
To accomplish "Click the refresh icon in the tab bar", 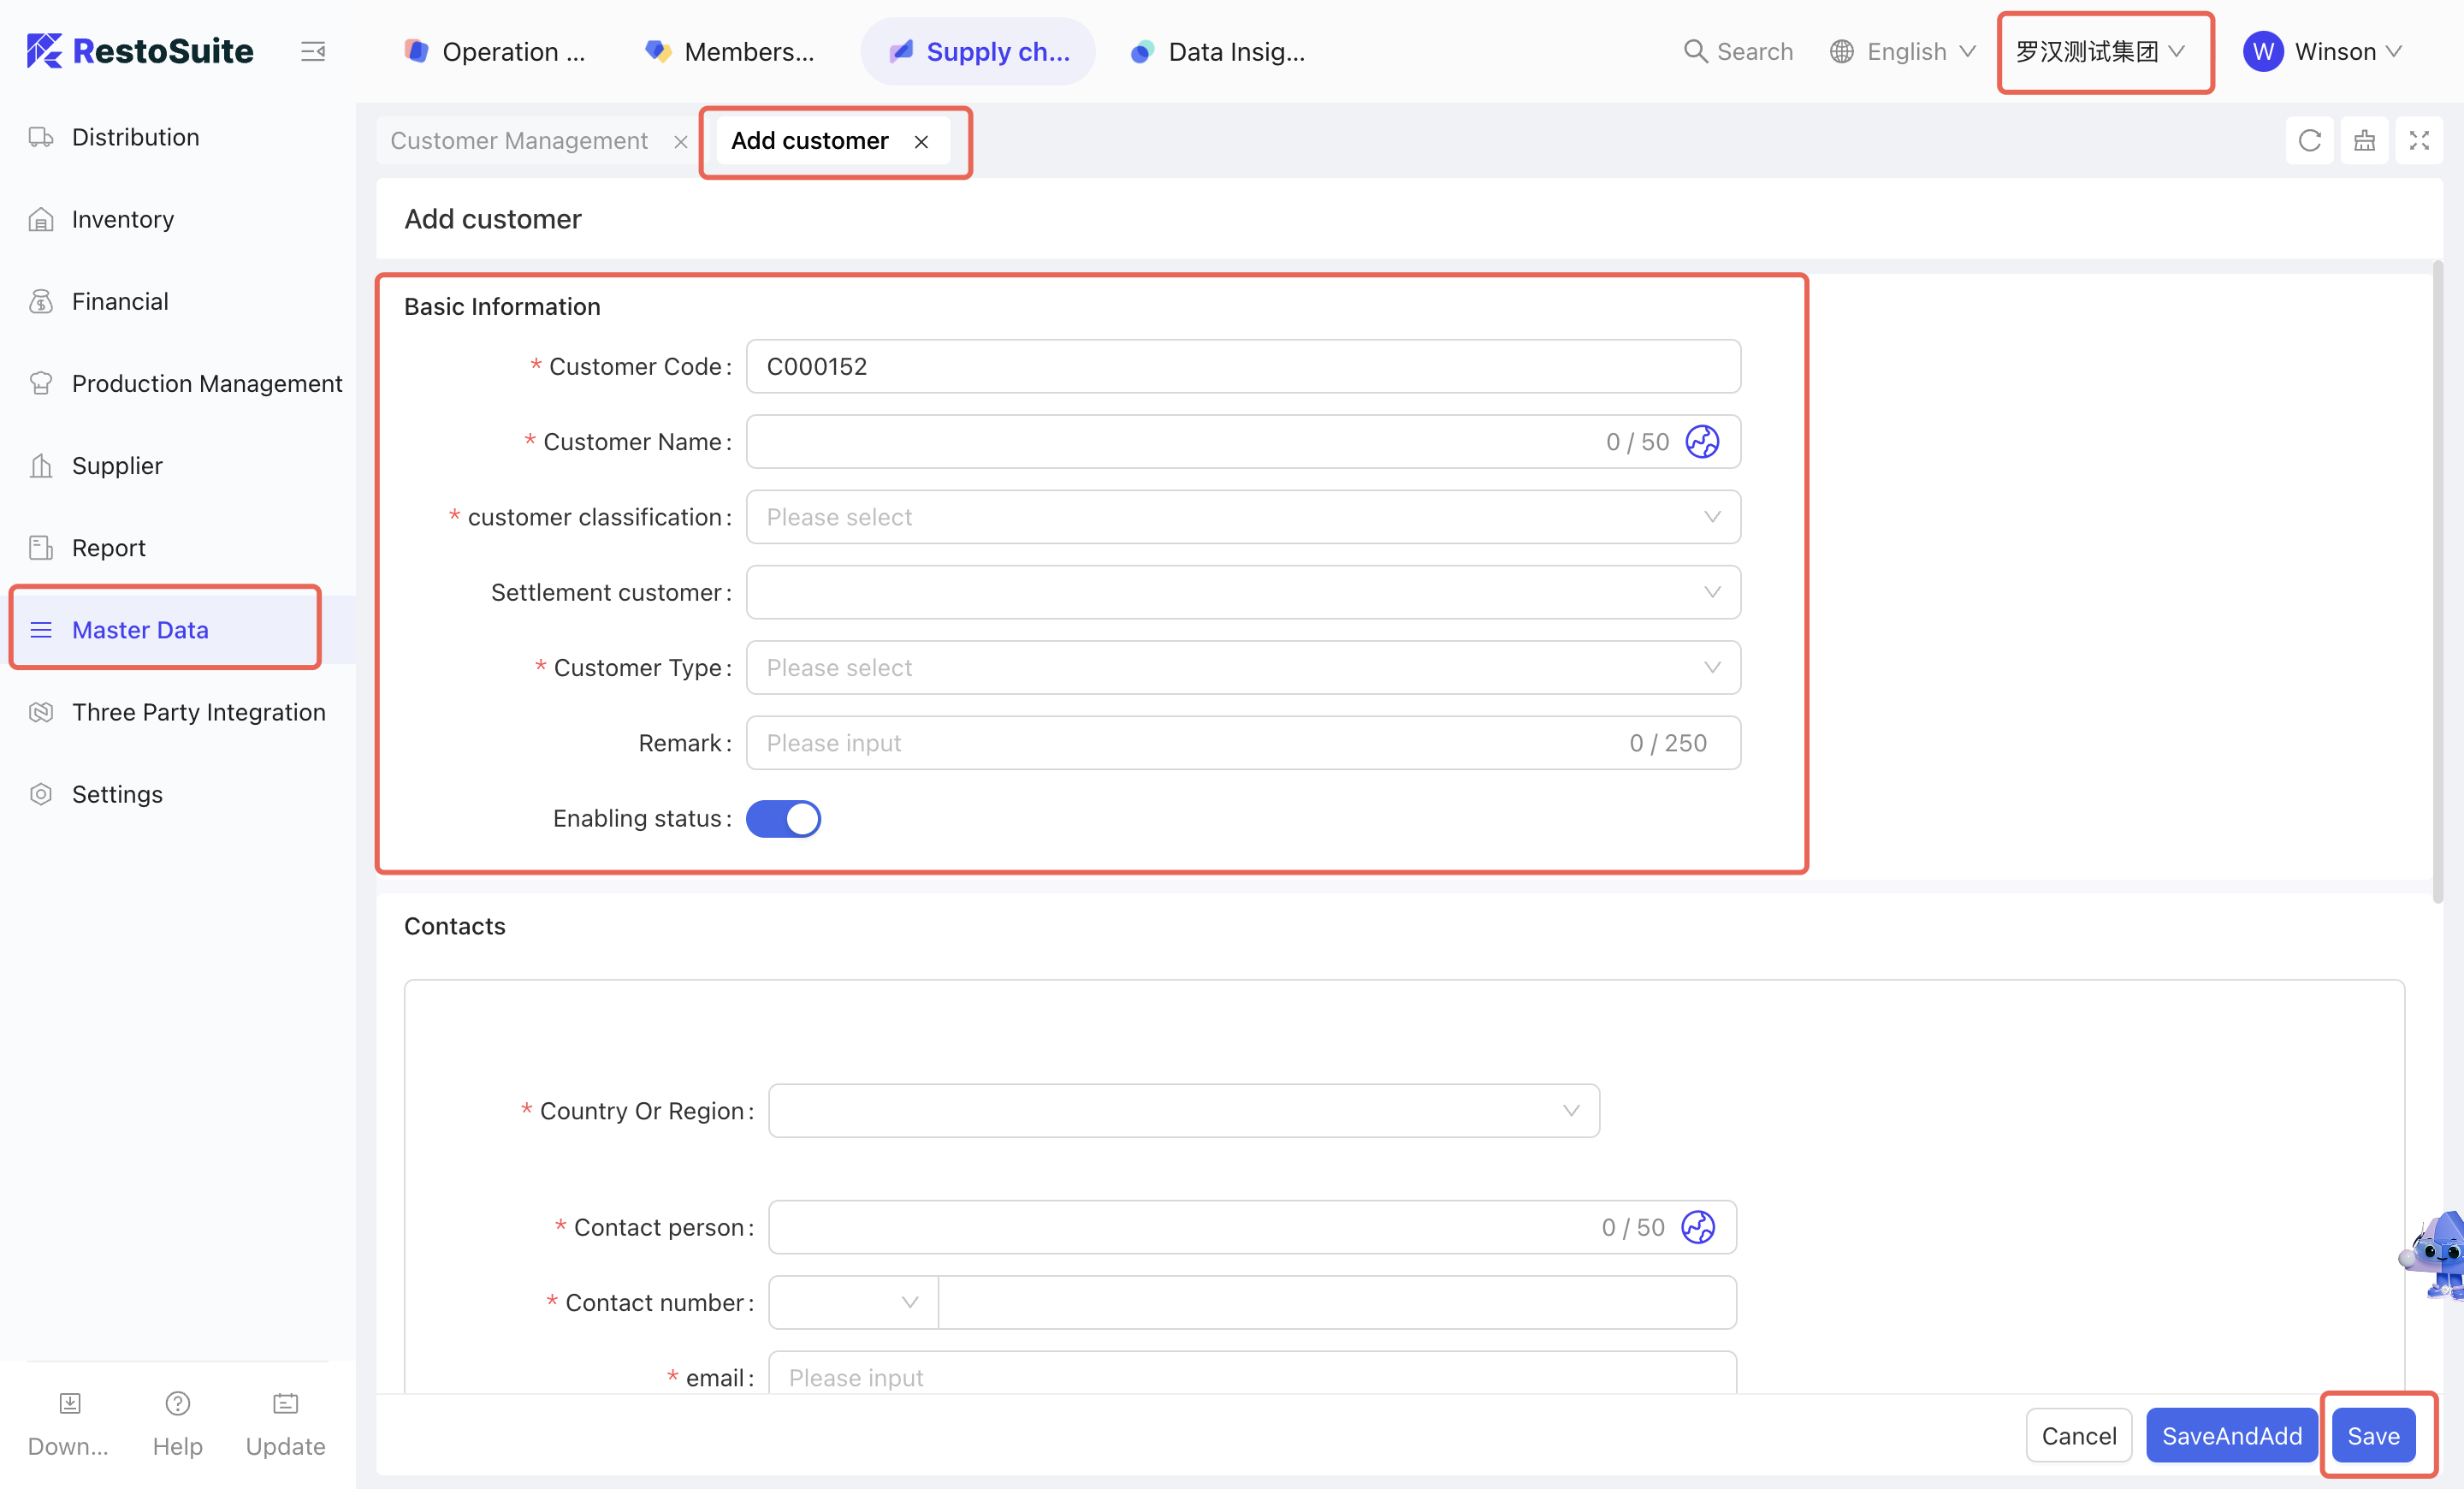I will 2309,141.
